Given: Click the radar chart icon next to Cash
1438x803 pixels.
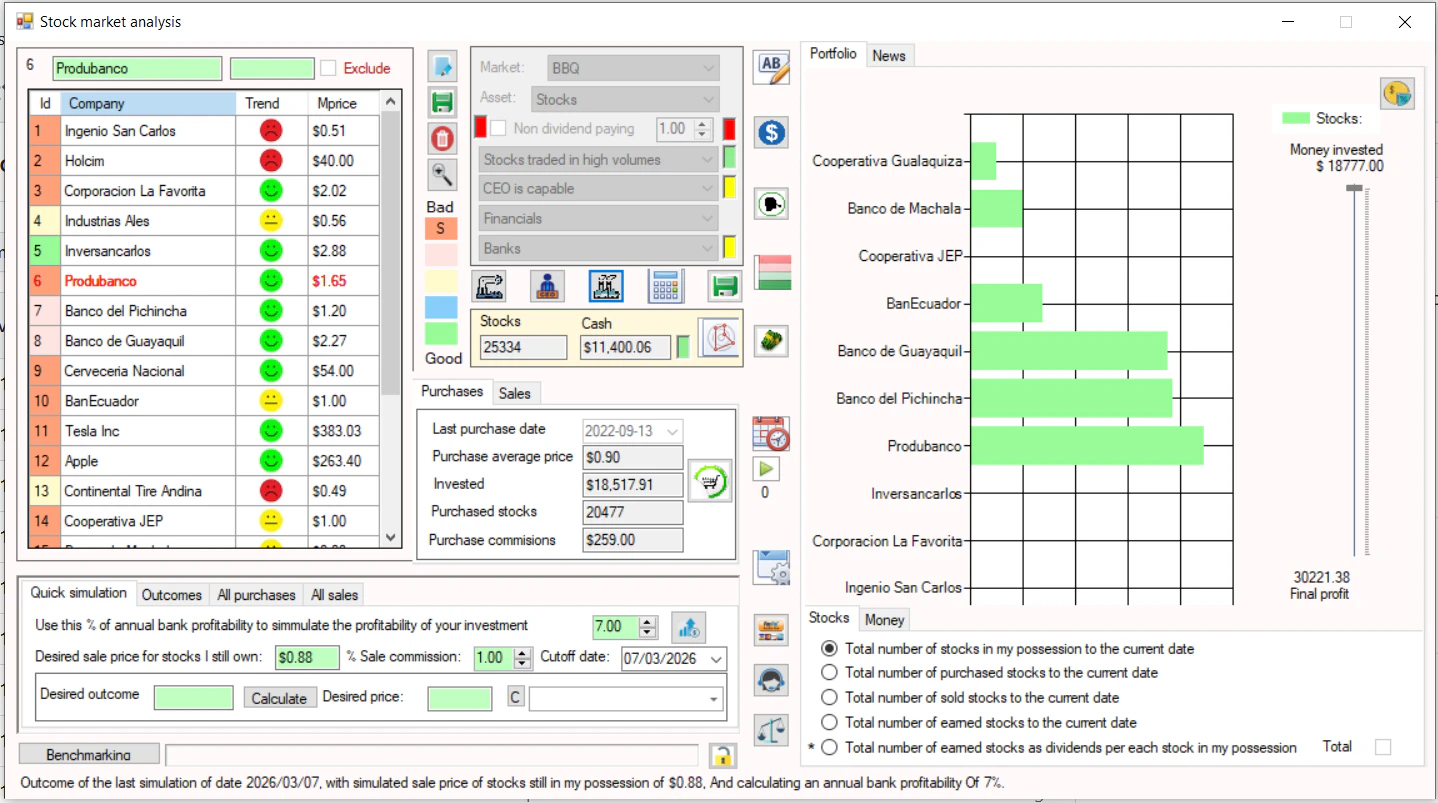Looking at the screenshot, I should click(718, 338).
